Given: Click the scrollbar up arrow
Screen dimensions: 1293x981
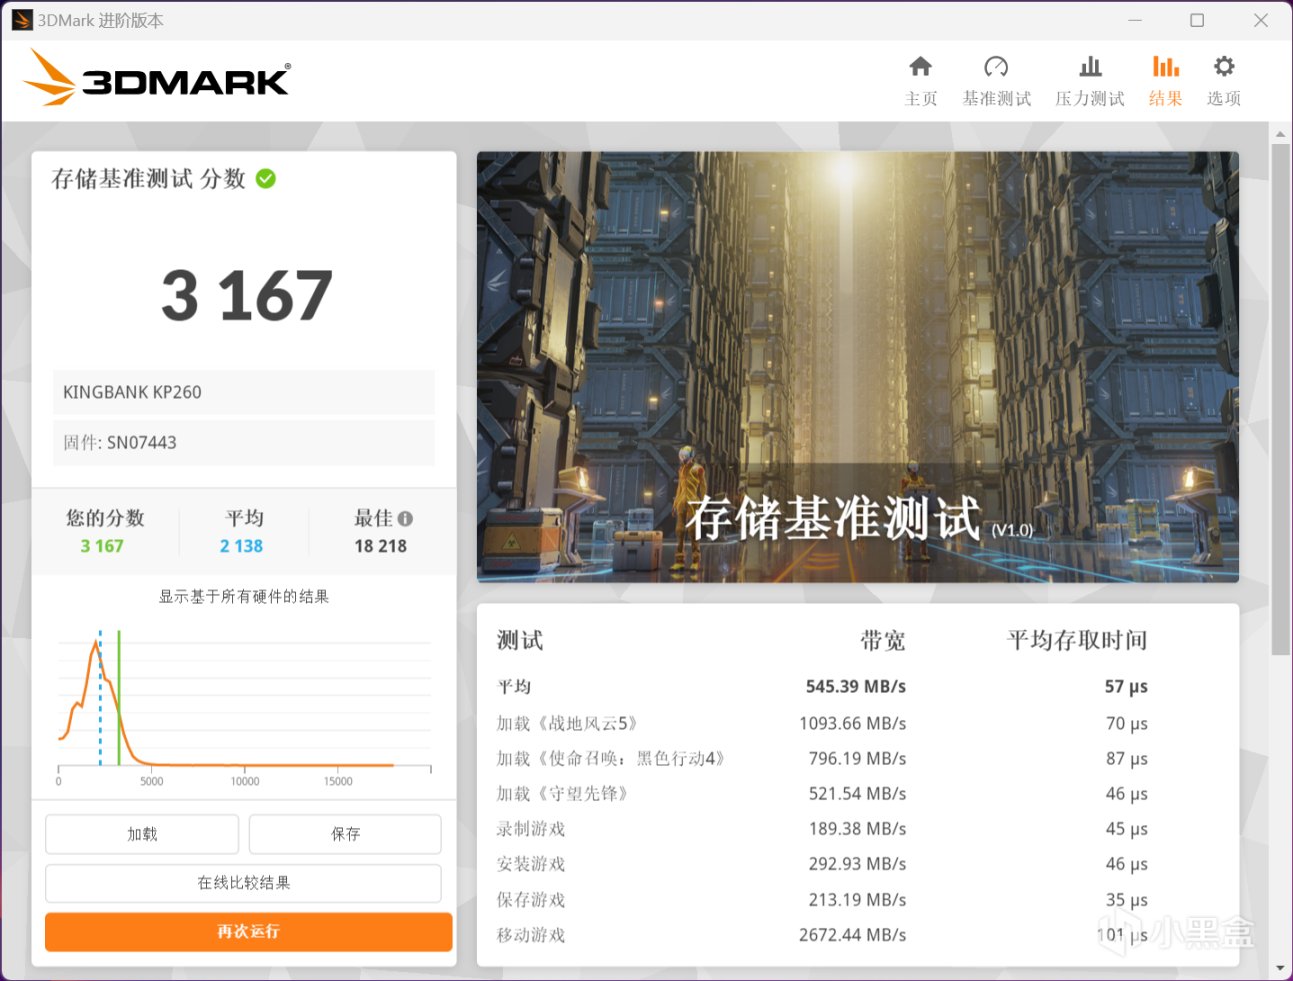Looking at the screenshot, I should [1280, 133].
